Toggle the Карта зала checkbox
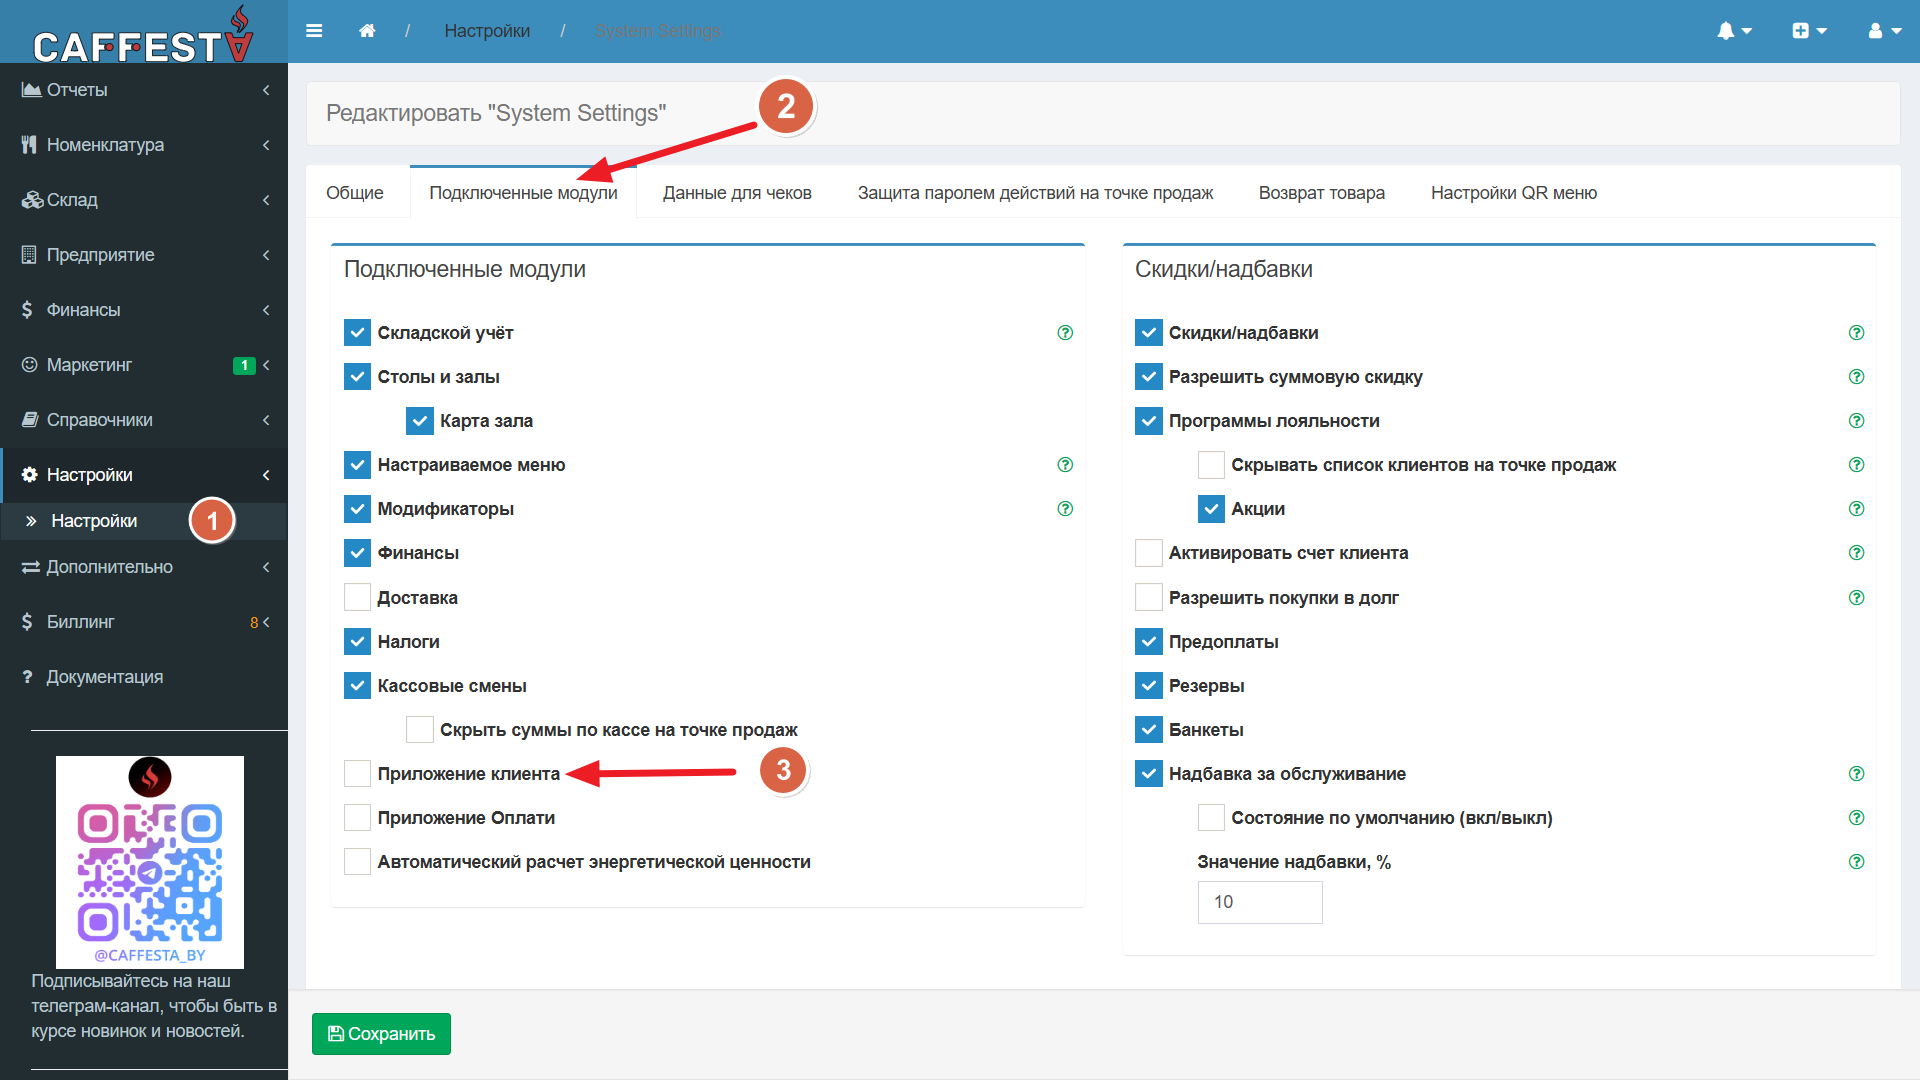 point(419,421)
